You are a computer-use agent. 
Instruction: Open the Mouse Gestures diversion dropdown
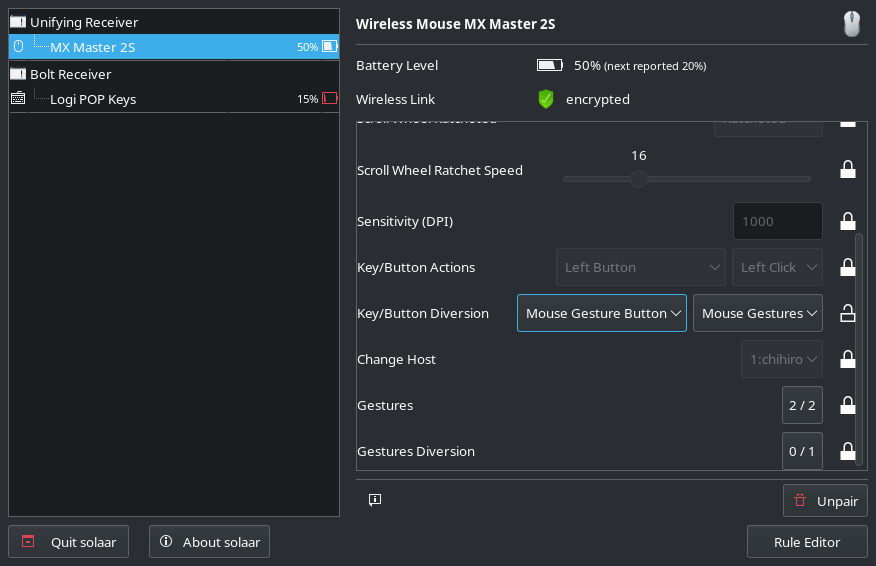(x=758, y=313)
